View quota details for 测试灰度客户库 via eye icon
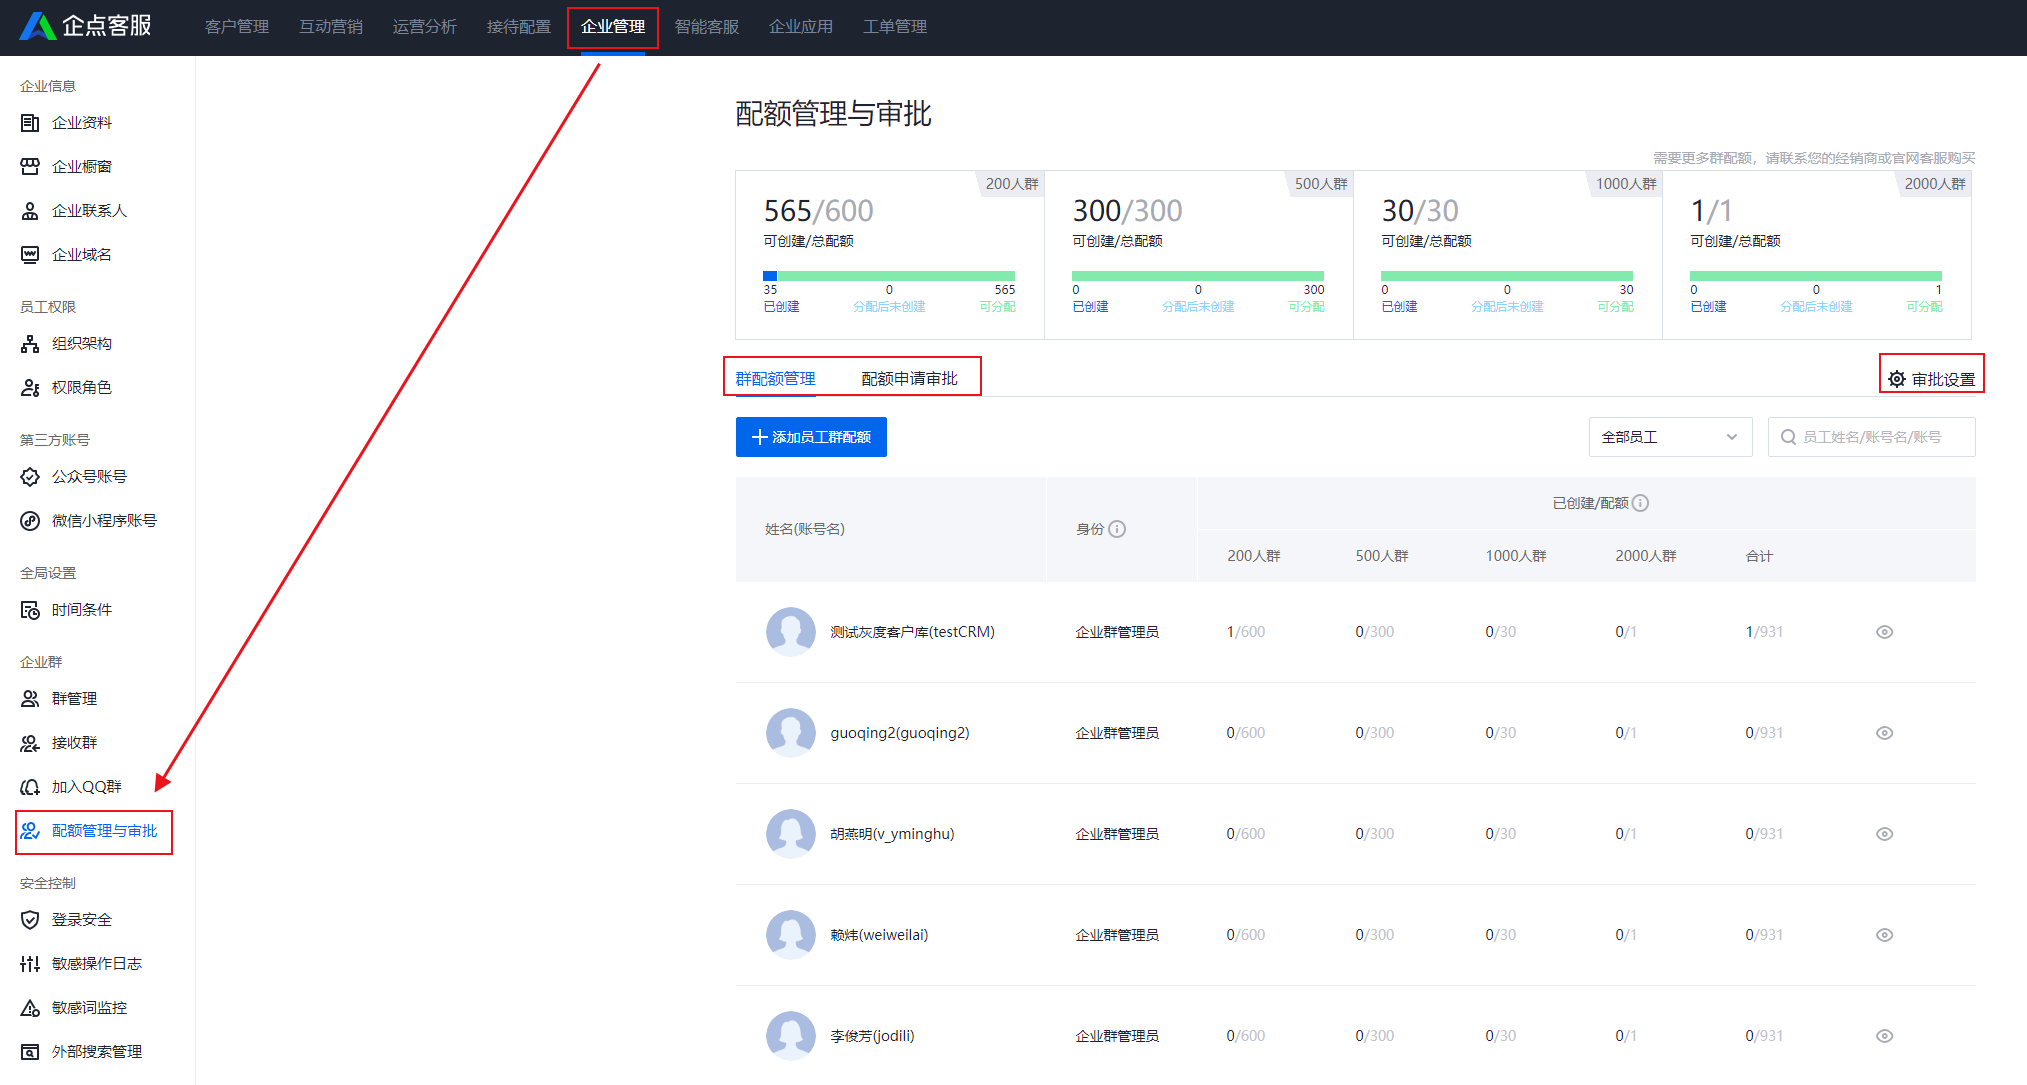Screen dimensions: 2027x1085 tap(1884, 632)
